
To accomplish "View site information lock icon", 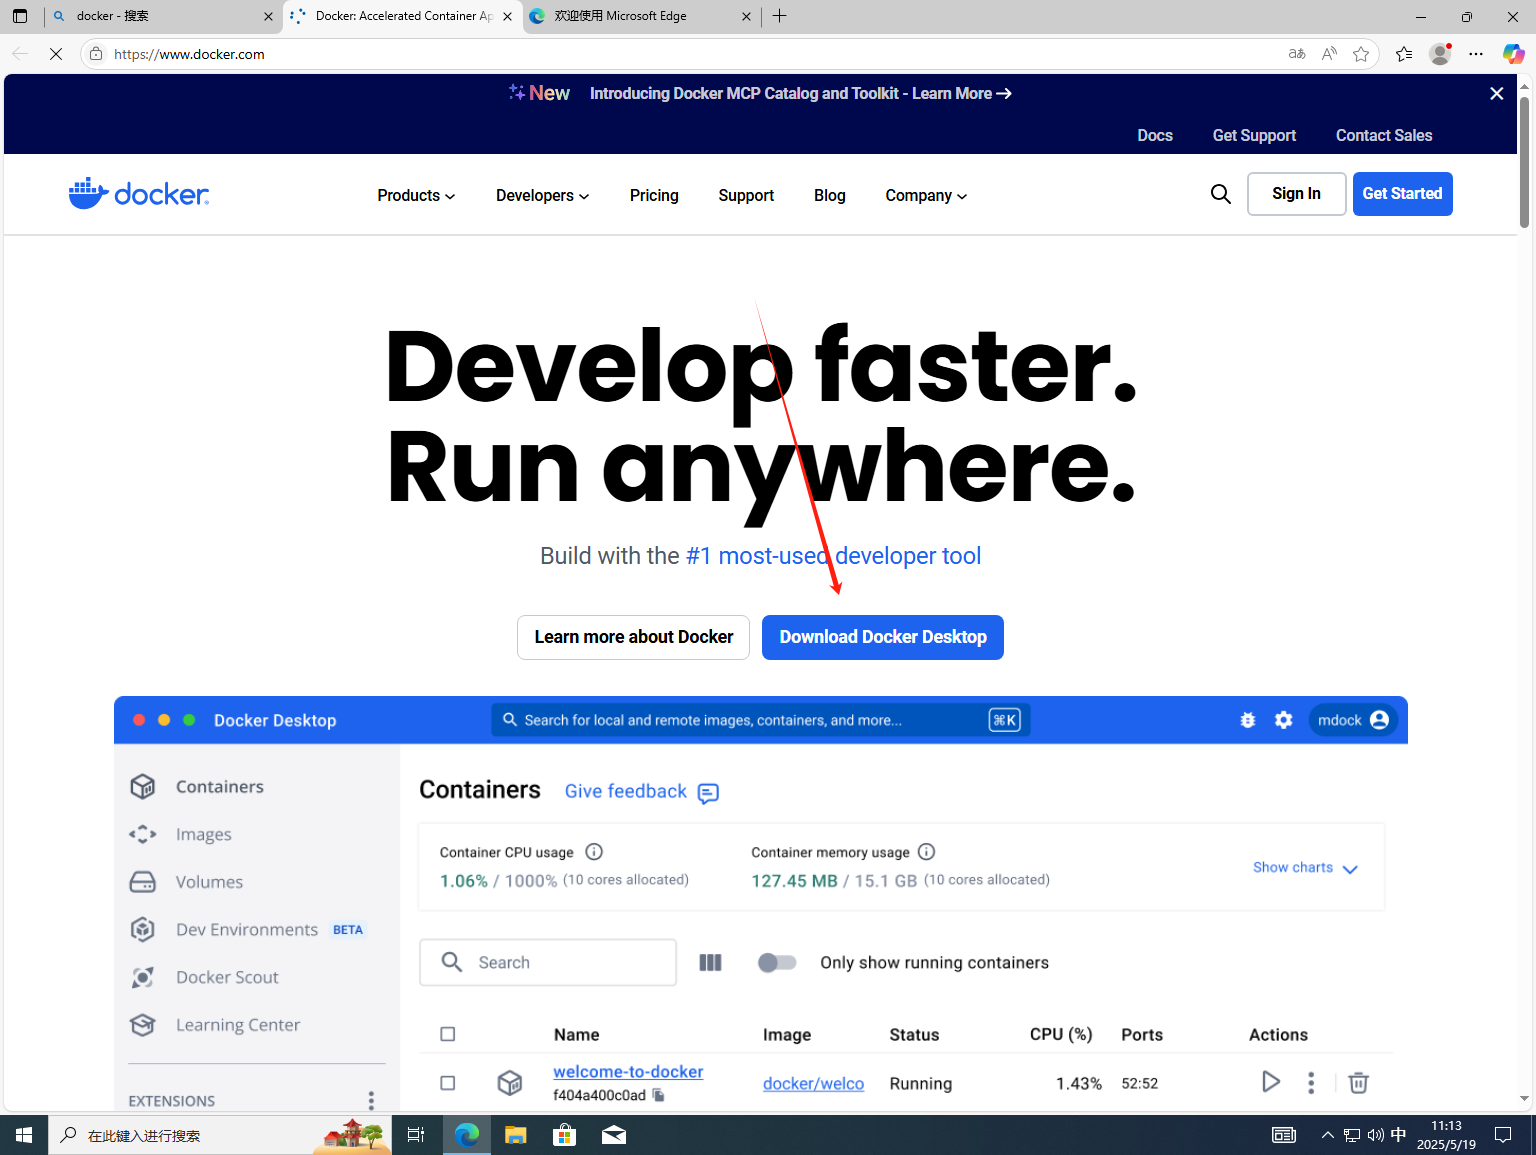I will pyautogui.click(x=96, y=54).
